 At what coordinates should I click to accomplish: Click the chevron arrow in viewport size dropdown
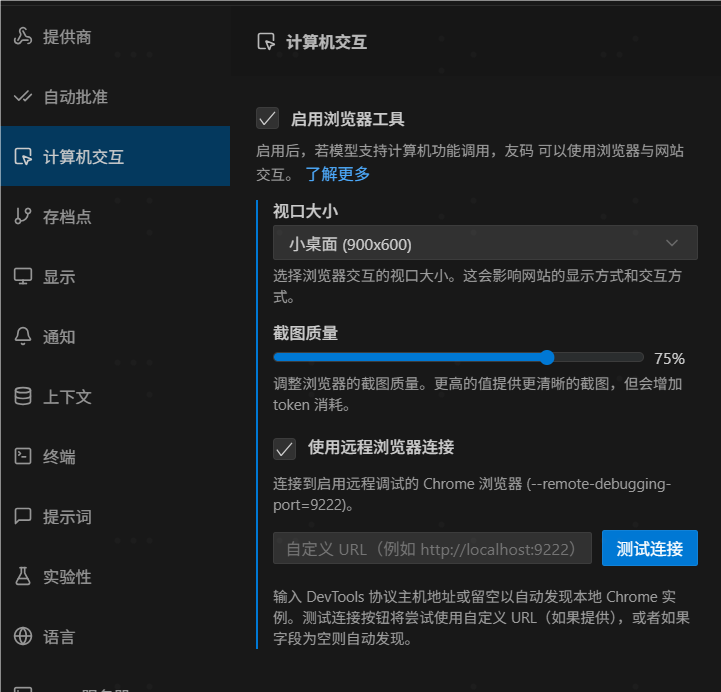672,243
